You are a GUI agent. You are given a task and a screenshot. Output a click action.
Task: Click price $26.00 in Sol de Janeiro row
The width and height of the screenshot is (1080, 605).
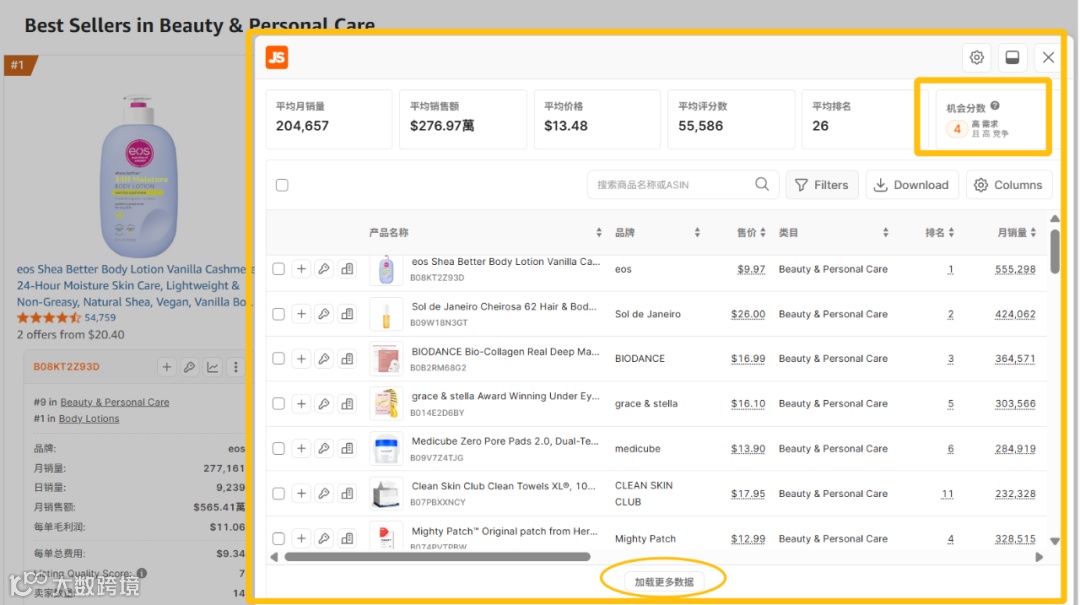tap(748, 314)
